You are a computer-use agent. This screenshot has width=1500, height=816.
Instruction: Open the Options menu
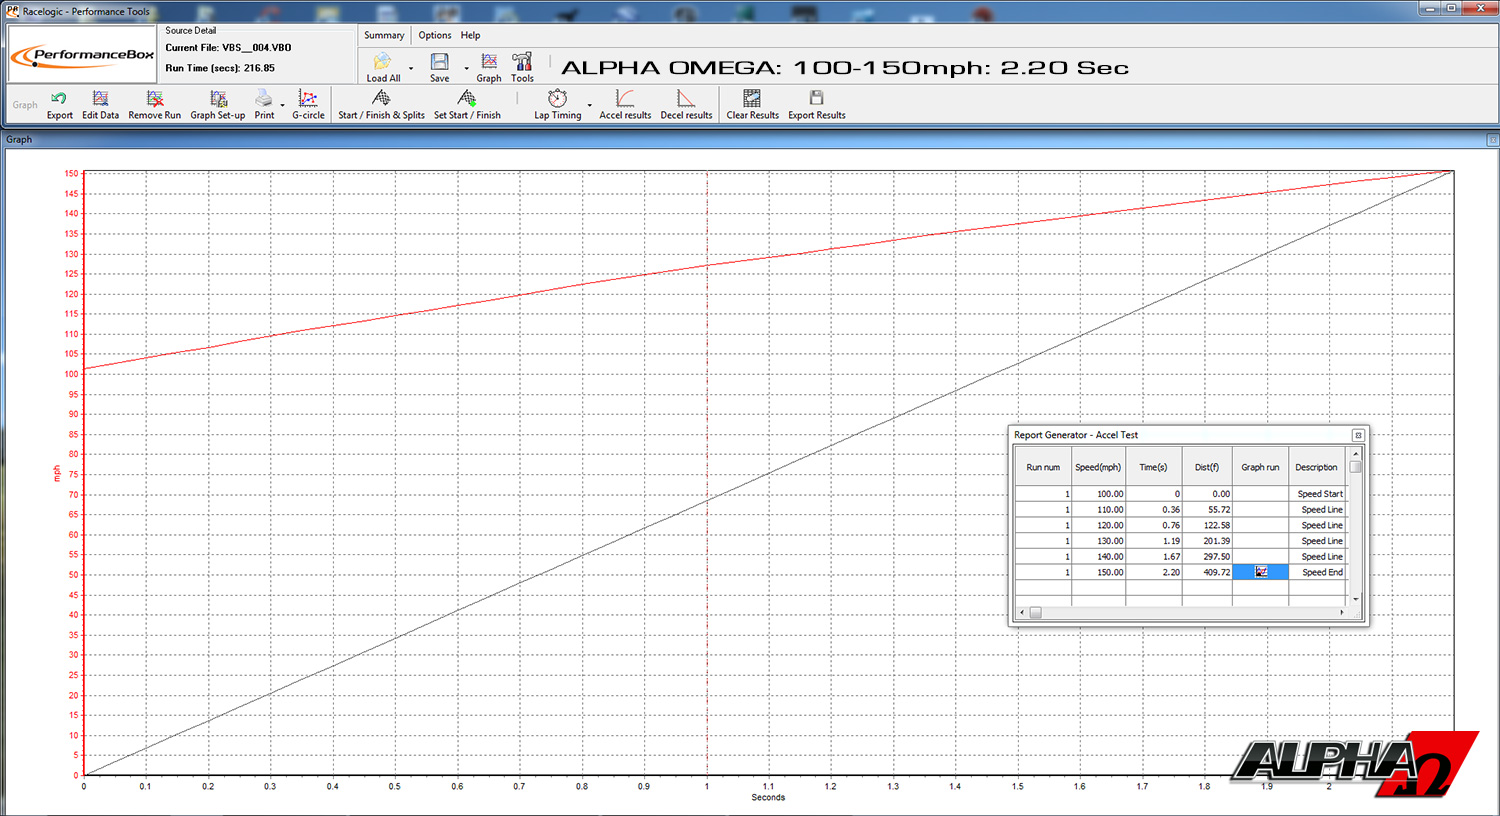pos(435,35)
